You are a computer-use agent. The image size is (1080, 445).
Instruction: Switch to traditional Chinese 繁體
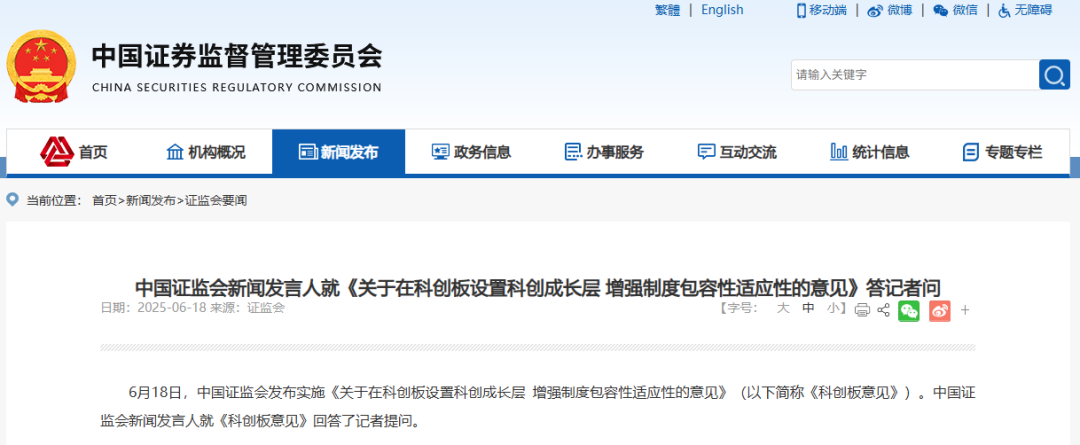[667, 10]
